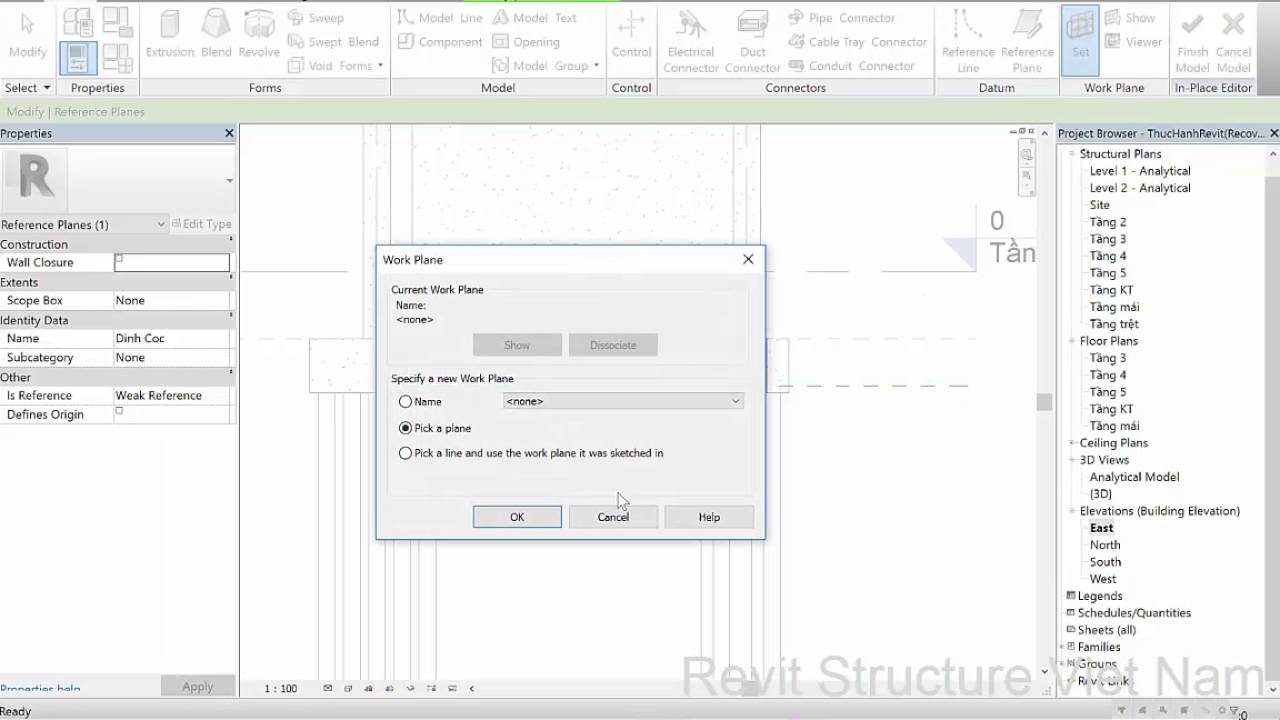This screenshot has height=720, width=1280.
Task: Toggle the Defines Origin checkbox
Action: point(119,411)
